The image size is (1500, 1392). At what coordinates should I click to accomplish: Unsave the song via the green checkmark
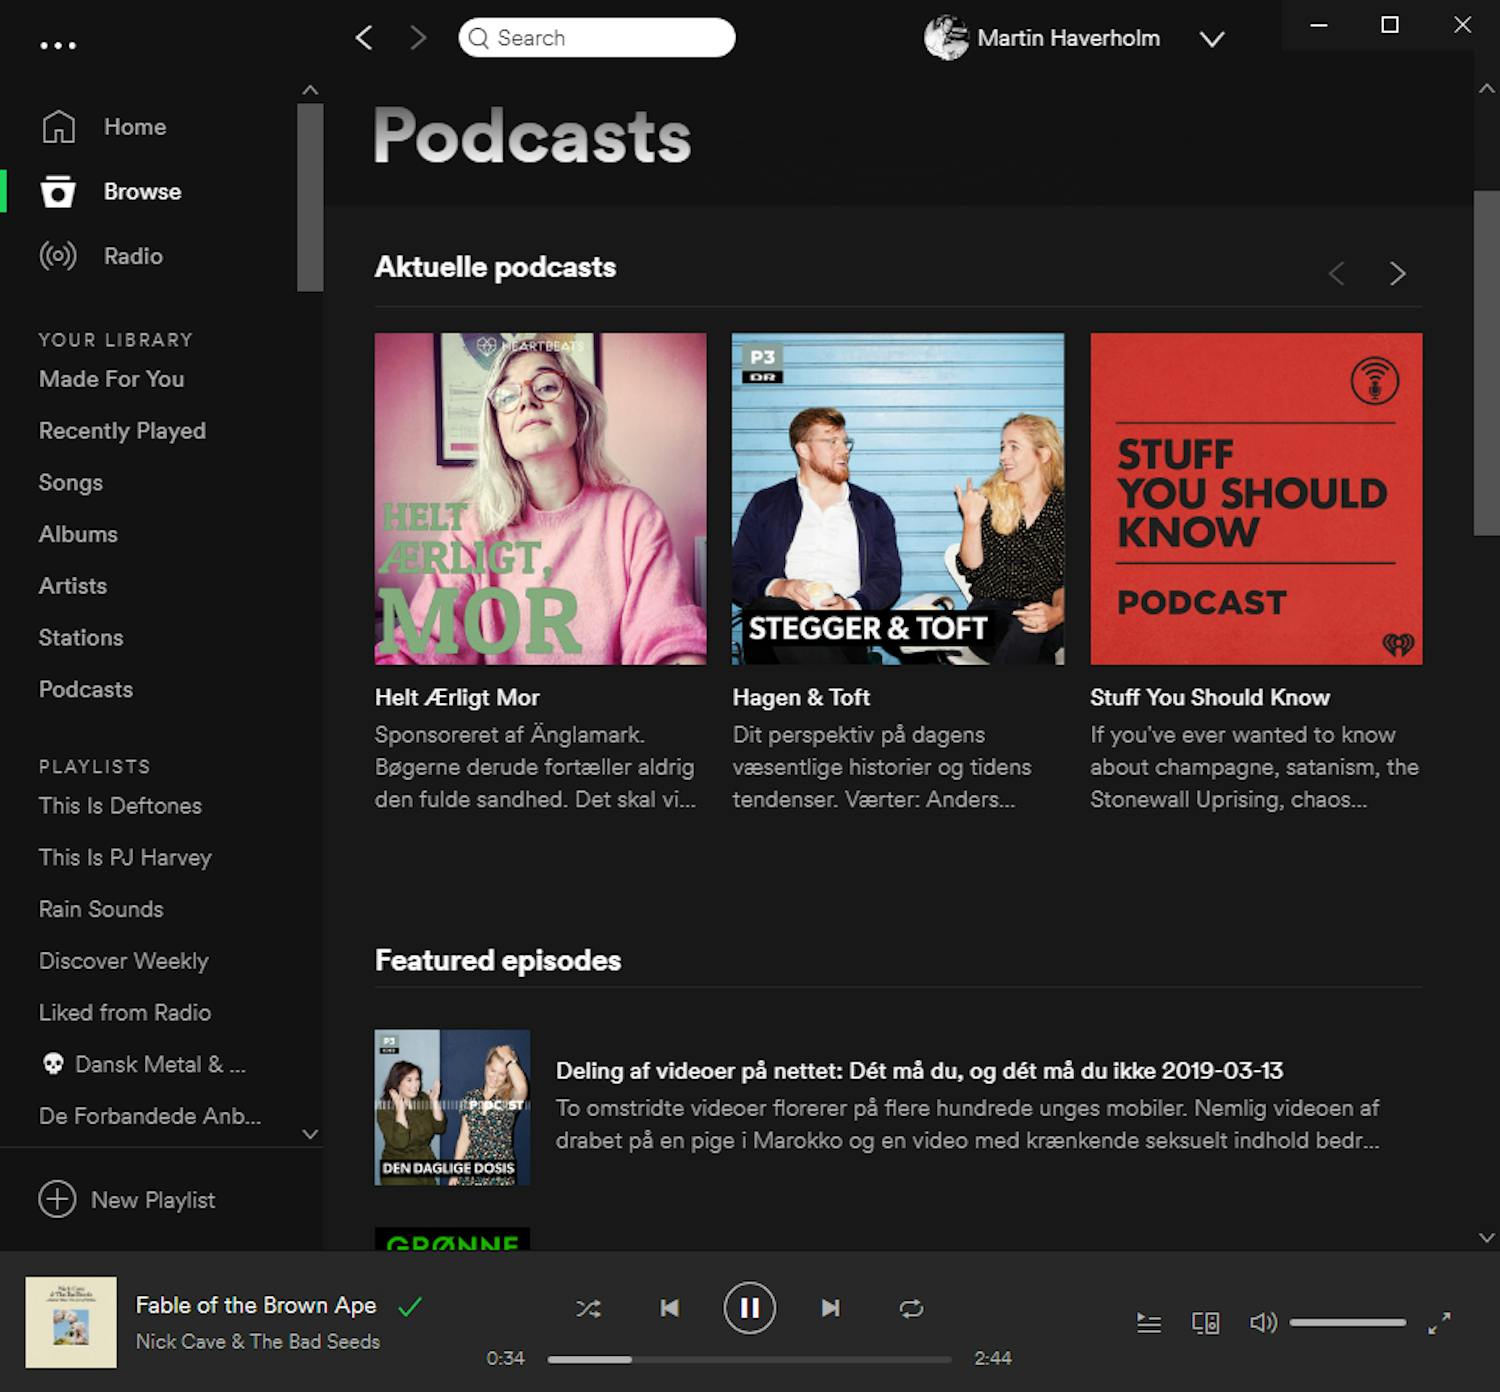(410, 1305)
